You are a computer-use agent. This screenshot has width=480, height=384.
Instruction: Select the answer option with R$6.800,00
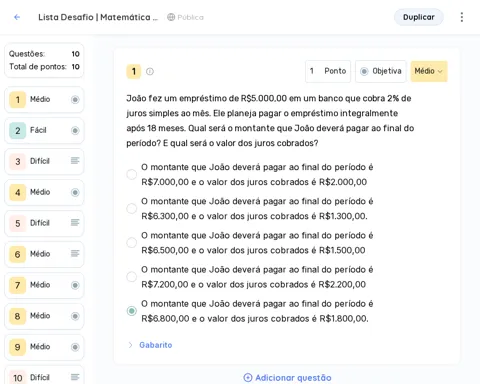(132, 311)
